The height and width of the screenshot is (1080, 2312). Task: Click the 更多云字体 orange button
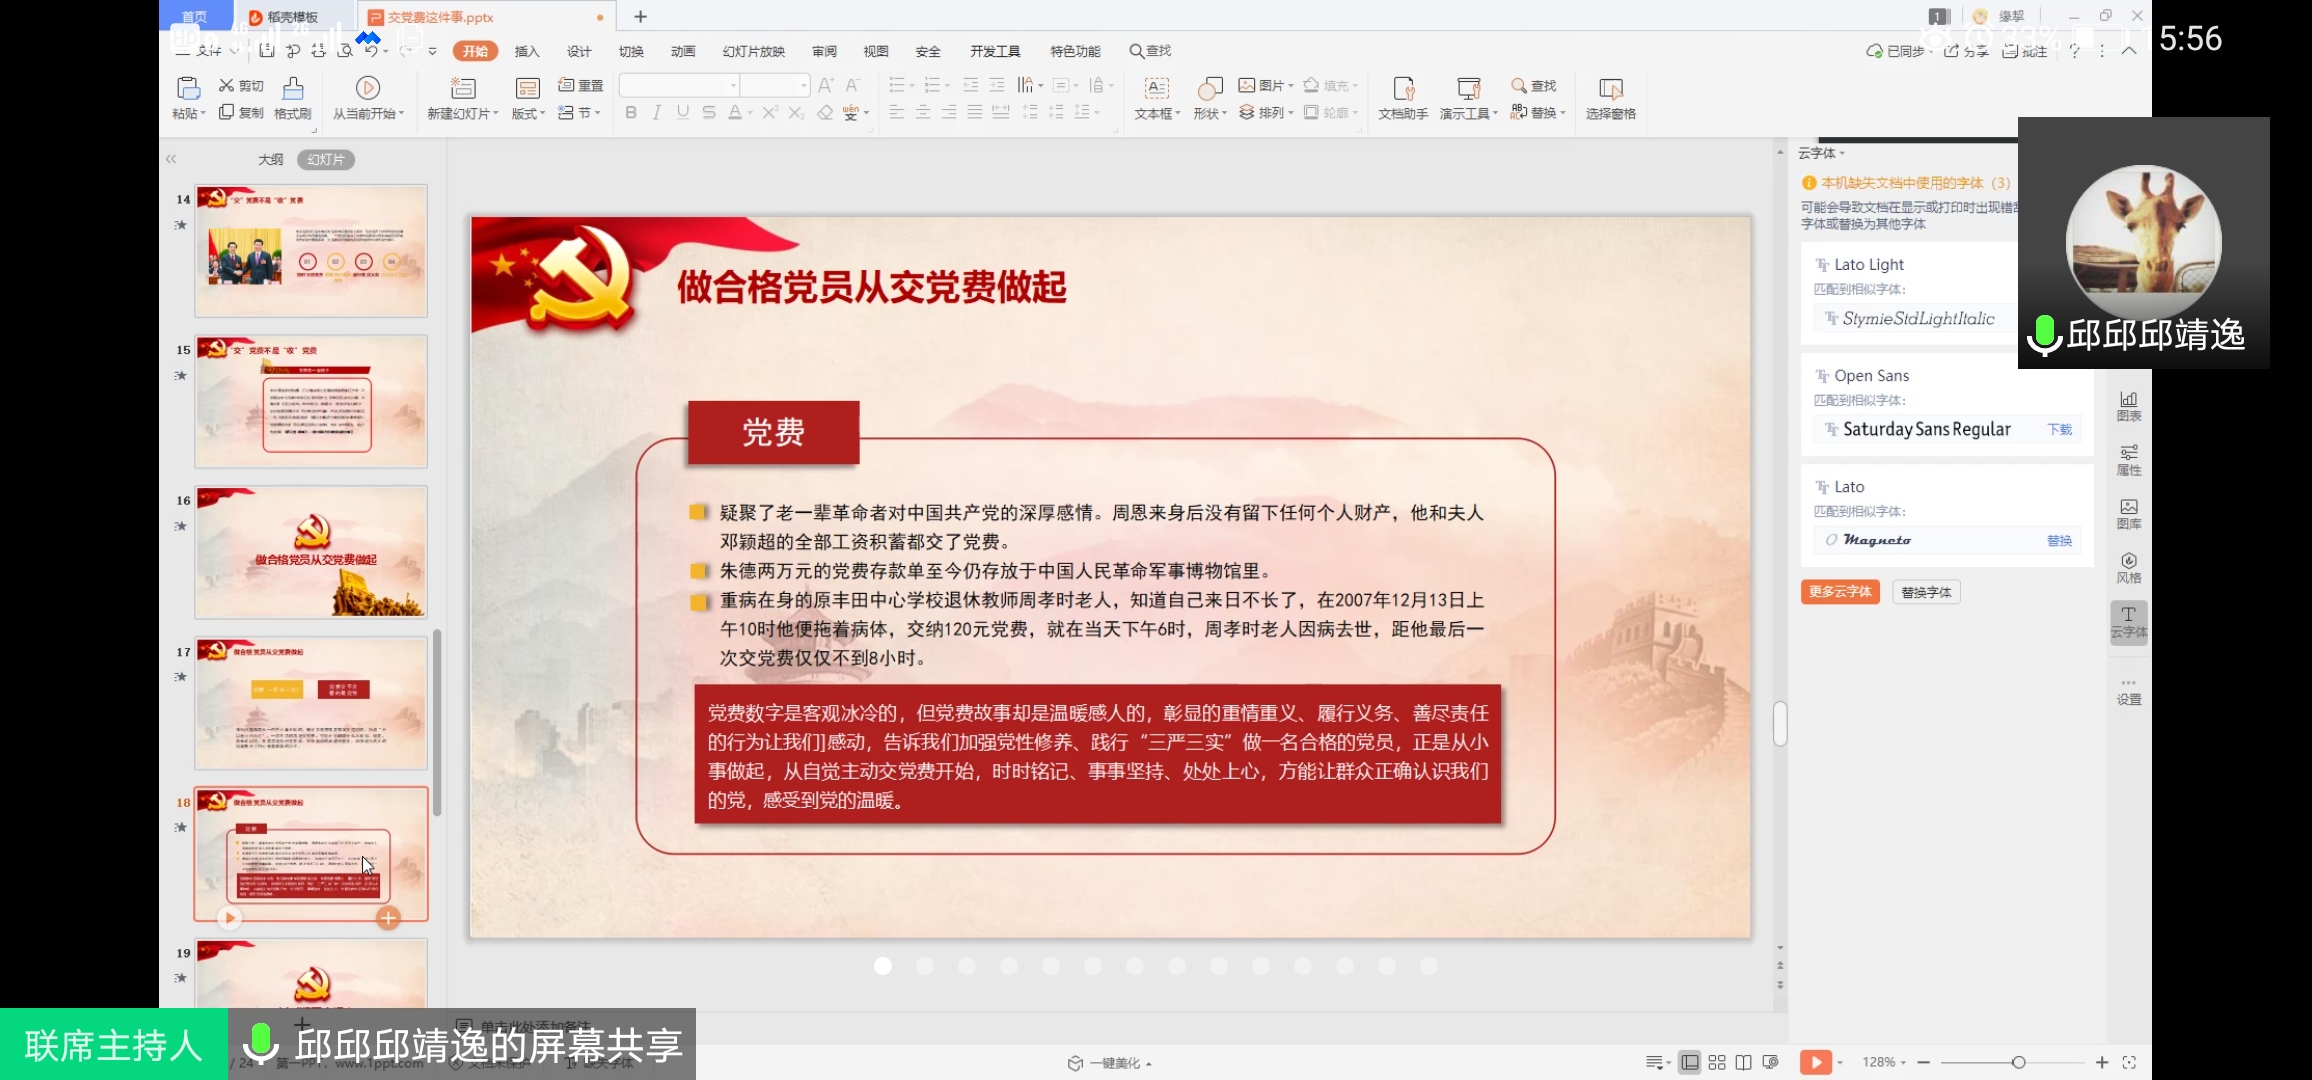(x=1840, y=592)
